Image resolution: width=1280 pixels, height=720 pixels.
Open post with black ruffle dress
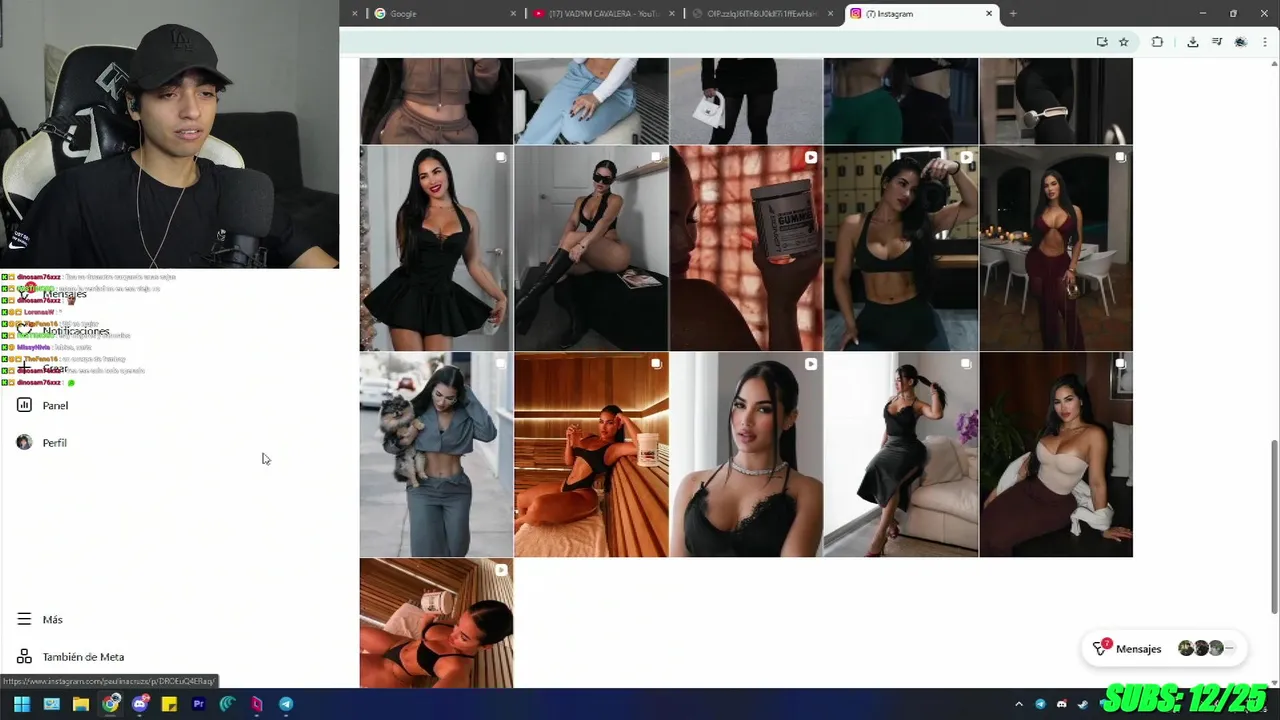[436, 248]
